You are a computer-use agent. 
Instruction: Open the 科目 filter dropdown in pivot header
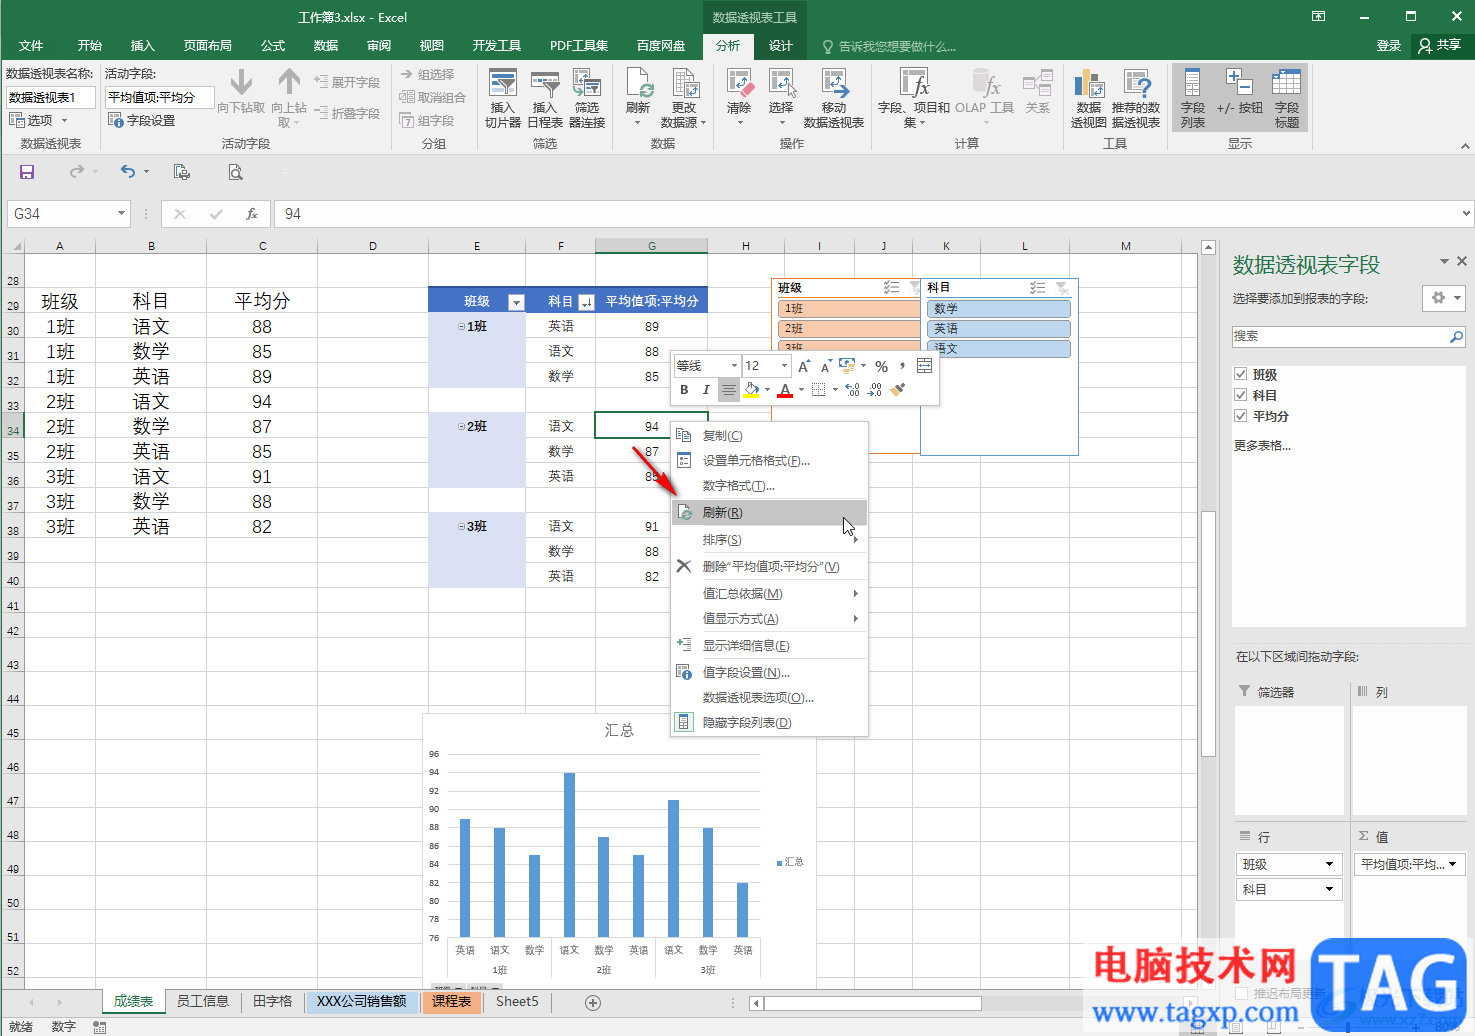pyautogui.click(x=586, y=302)
